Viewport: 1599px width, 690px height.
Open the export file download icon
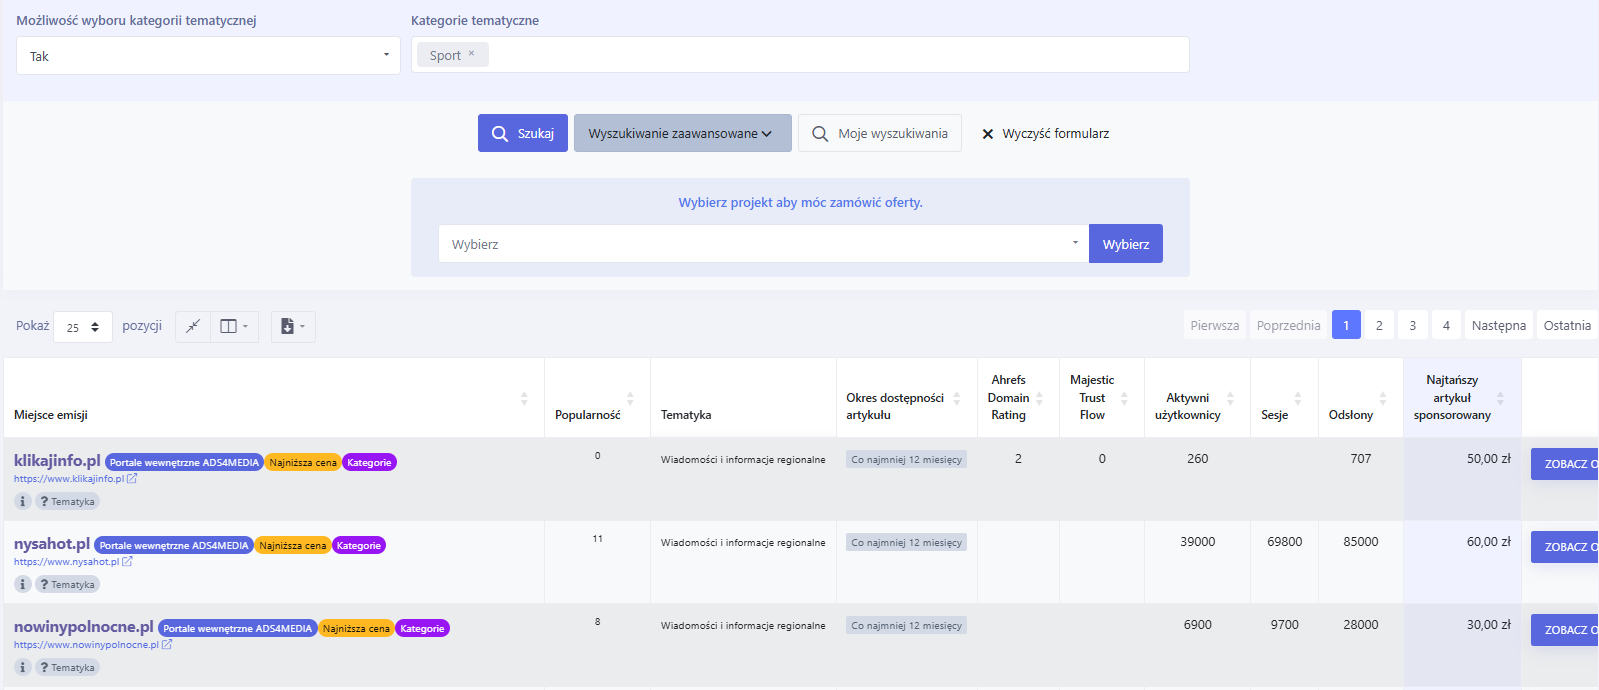pyautogui.click(x=293, y=326)
